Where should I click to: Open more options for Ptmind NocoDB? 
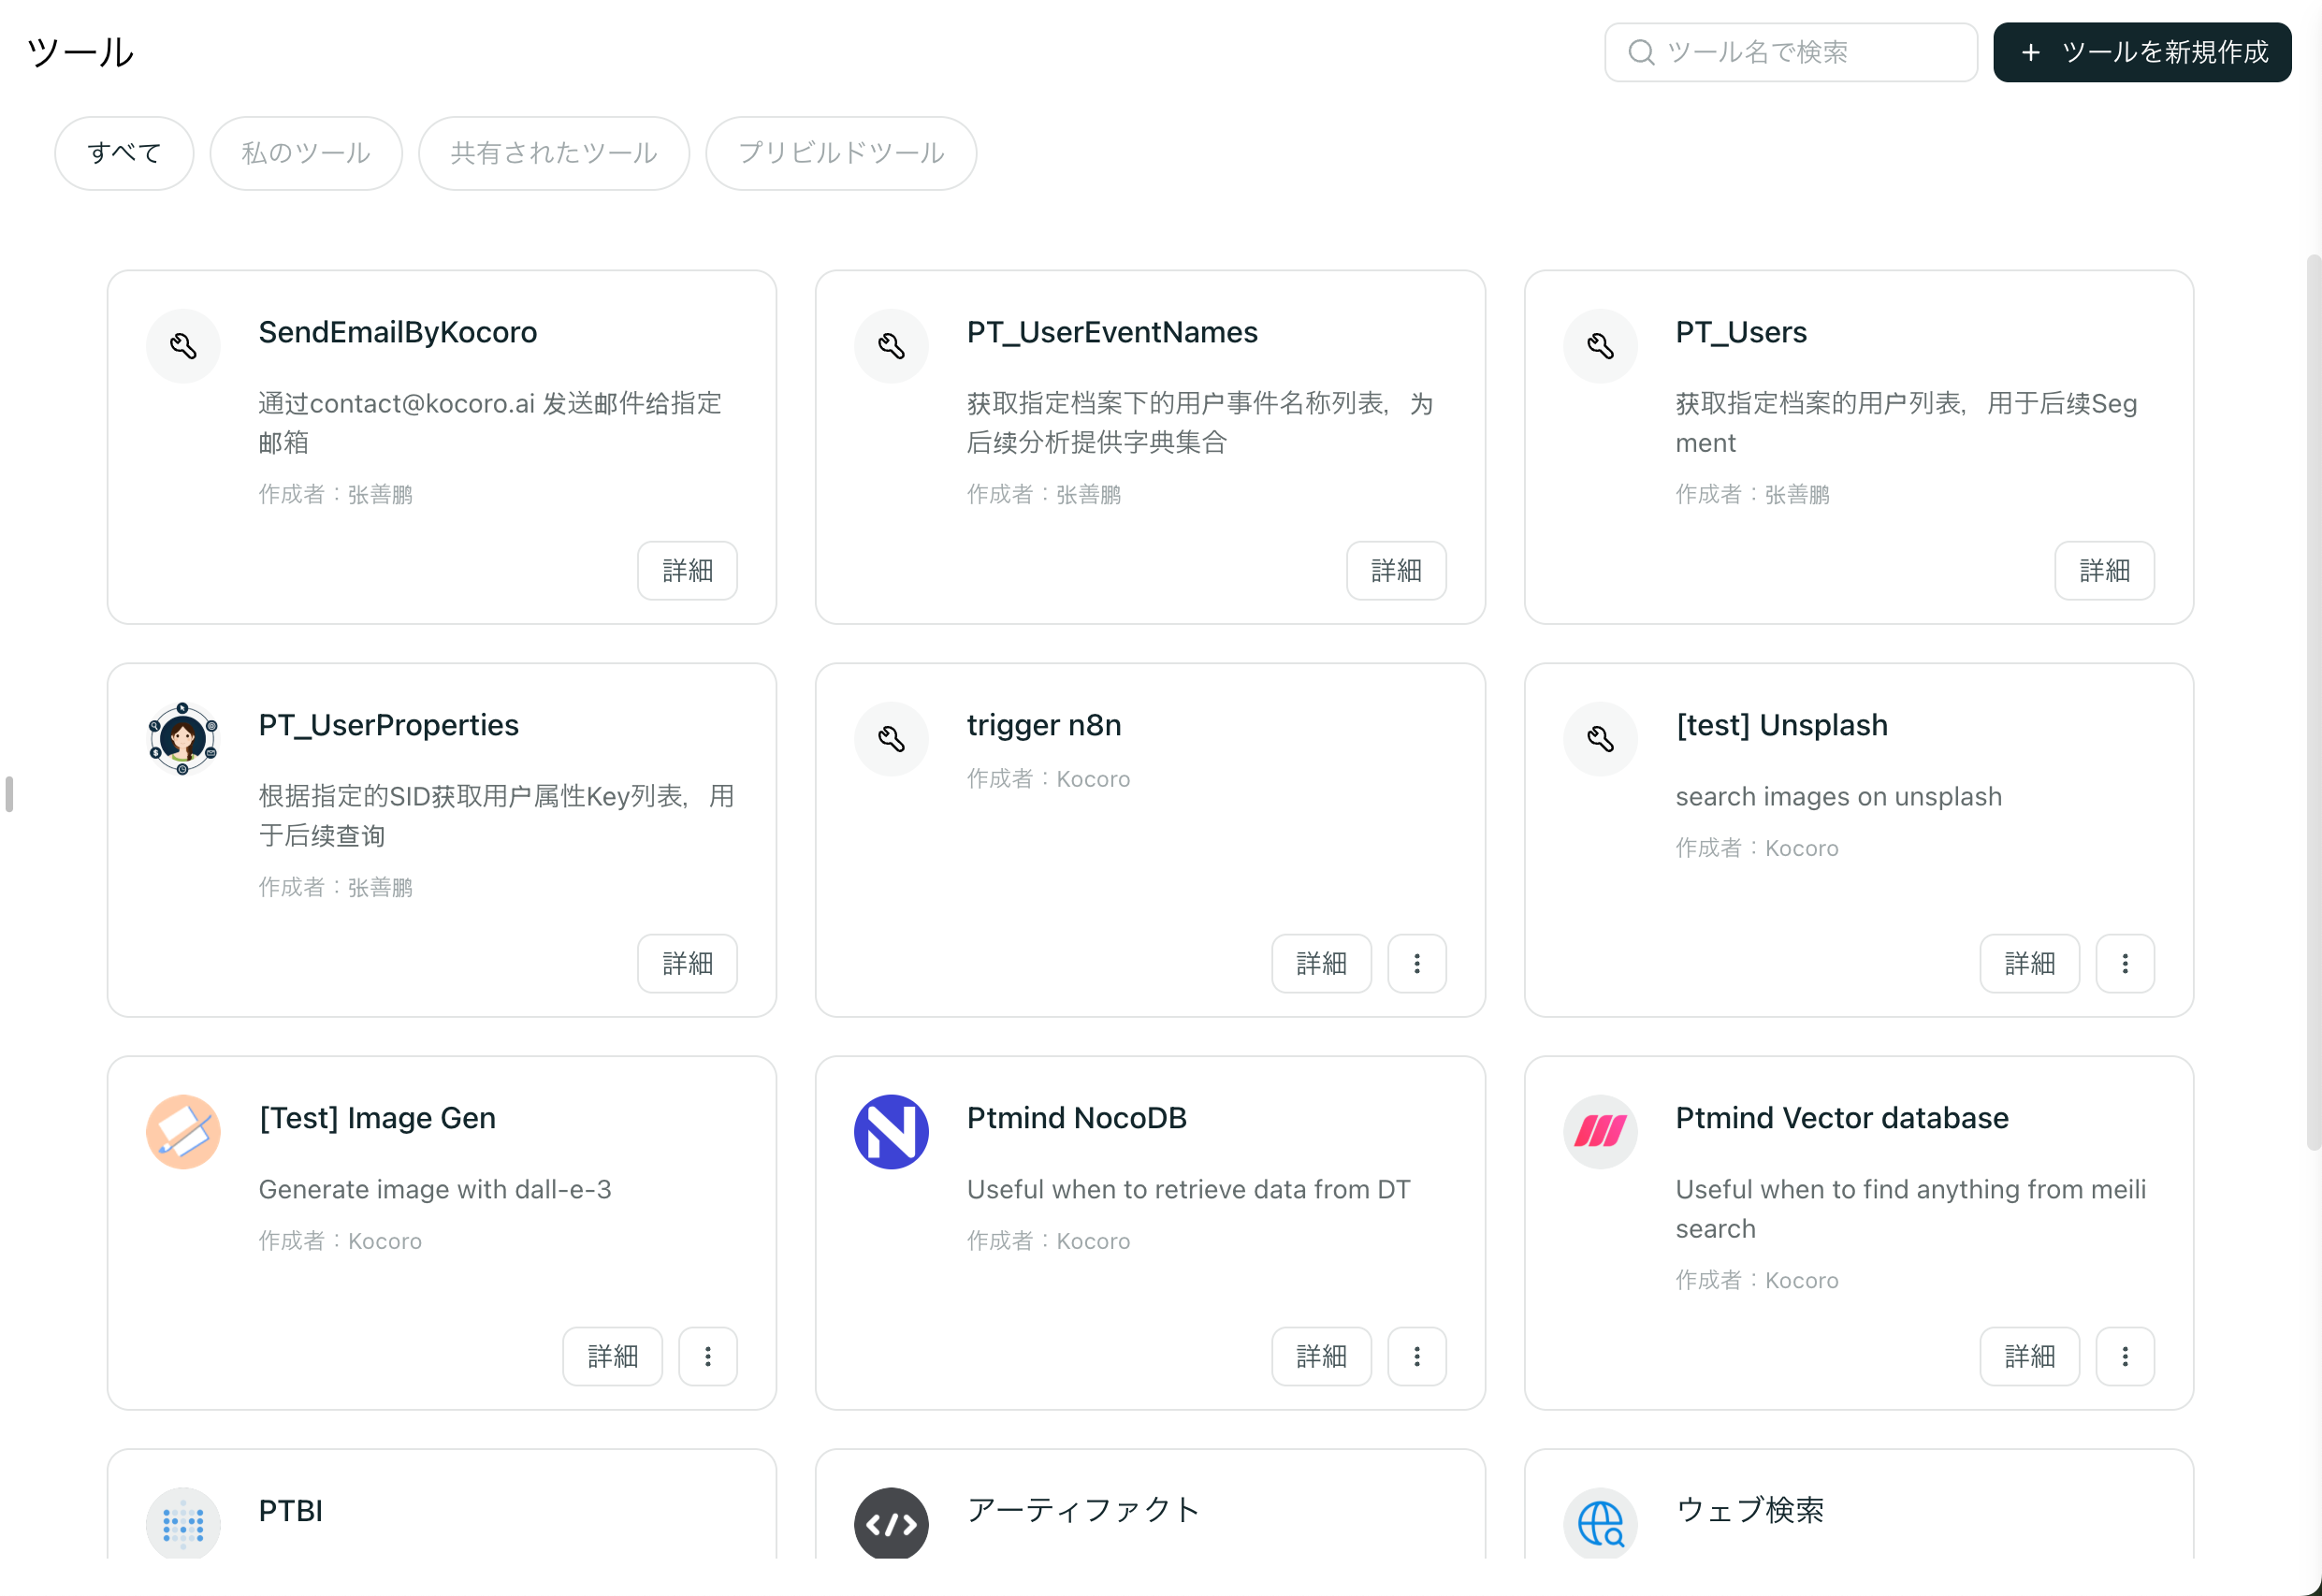click(x=1416, y=1356)
